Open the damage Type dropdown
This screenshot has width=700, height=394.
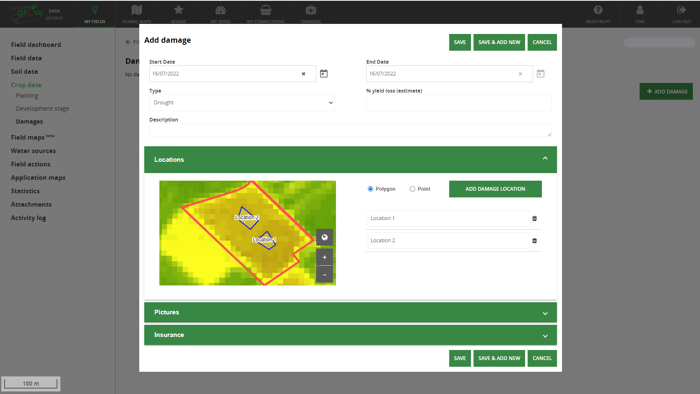pos(242,103)
